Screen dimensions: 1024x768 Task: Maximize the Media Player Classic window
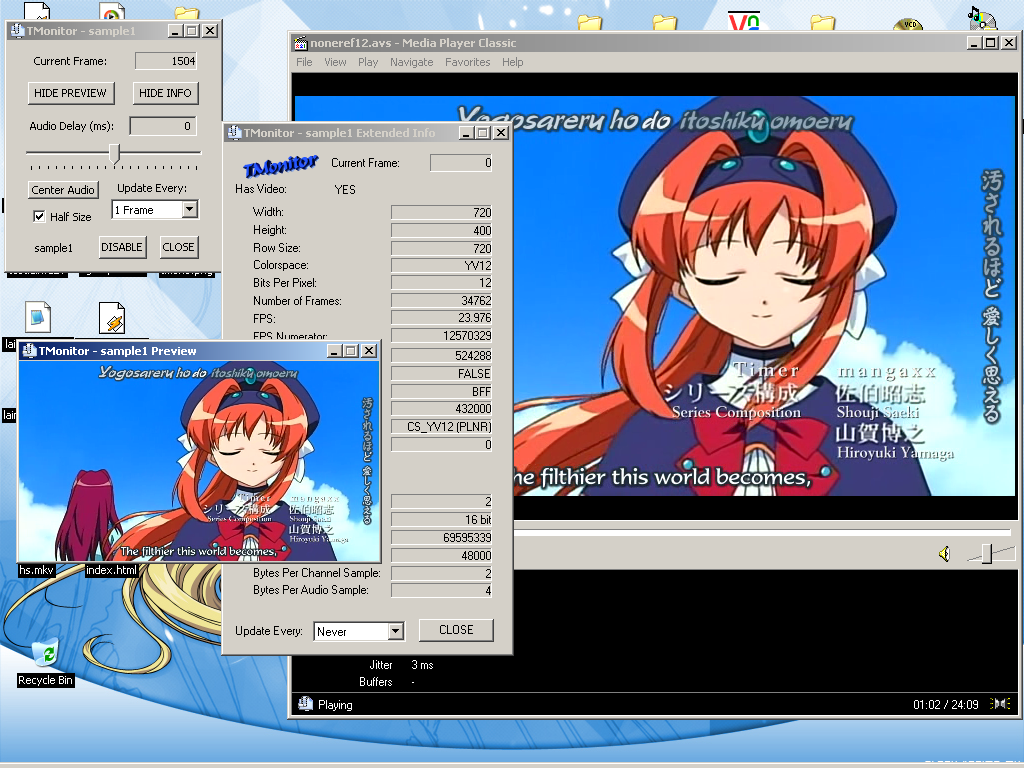coord(991,43)
